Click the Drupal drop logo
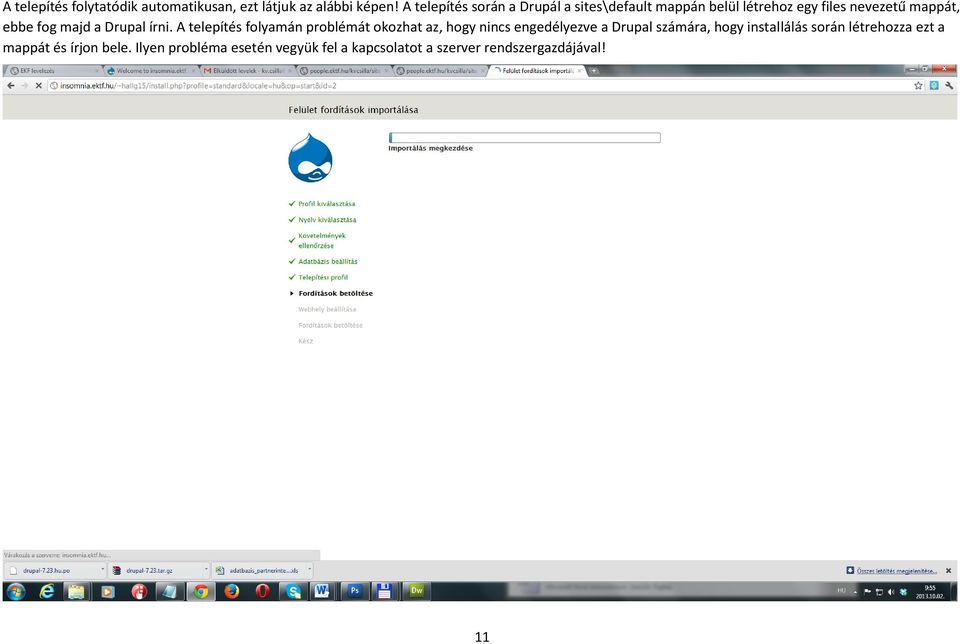The height and width of the screenshot is (644, 960). coord(310,158)
